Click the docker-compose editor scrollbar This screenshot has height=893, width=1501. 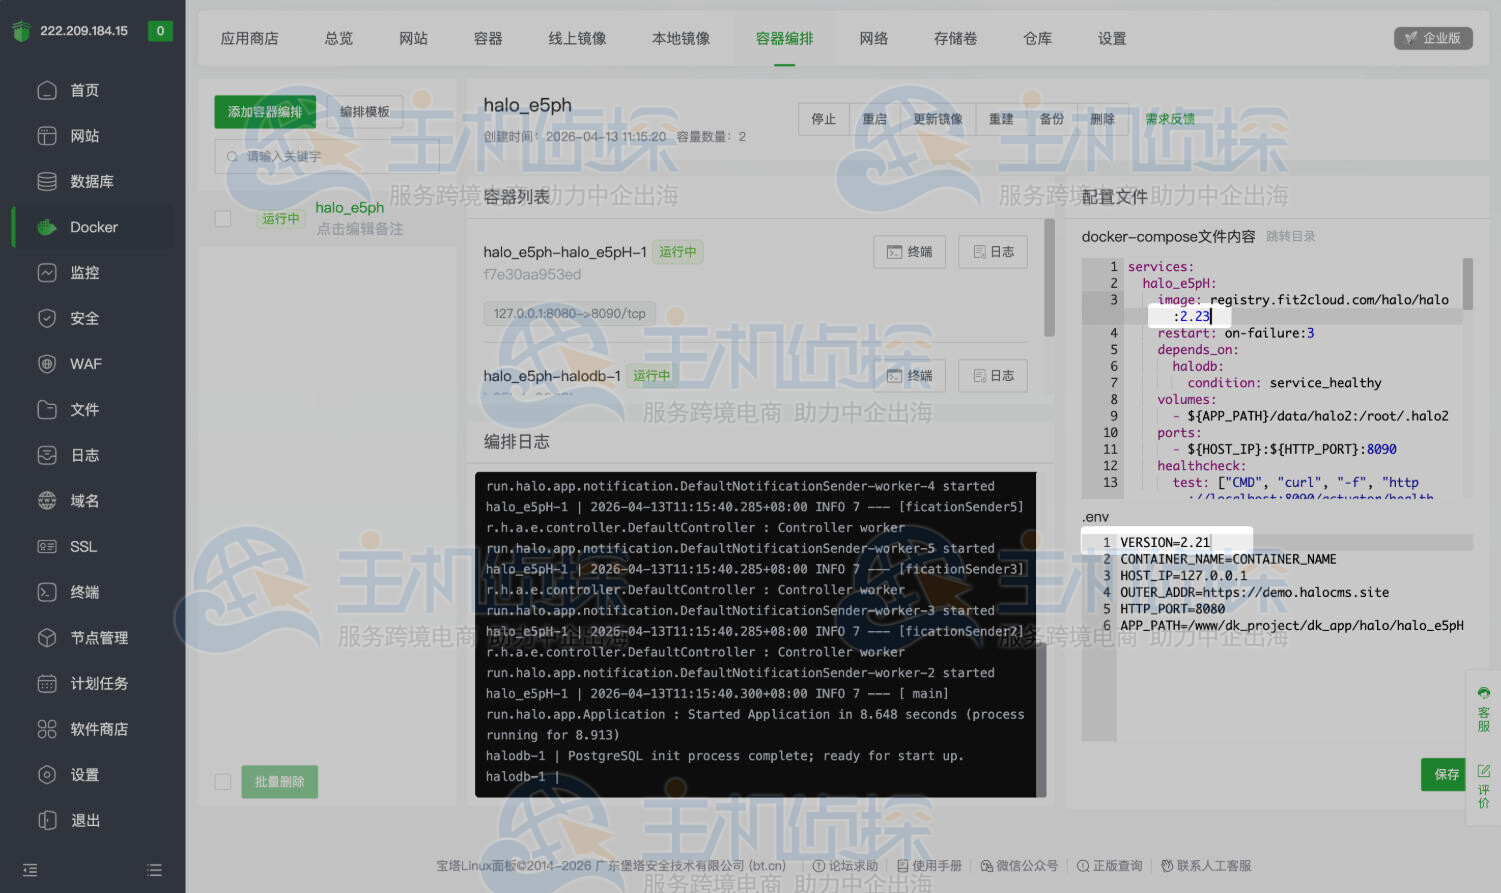pyautogui.click(x=1468, y=284)
